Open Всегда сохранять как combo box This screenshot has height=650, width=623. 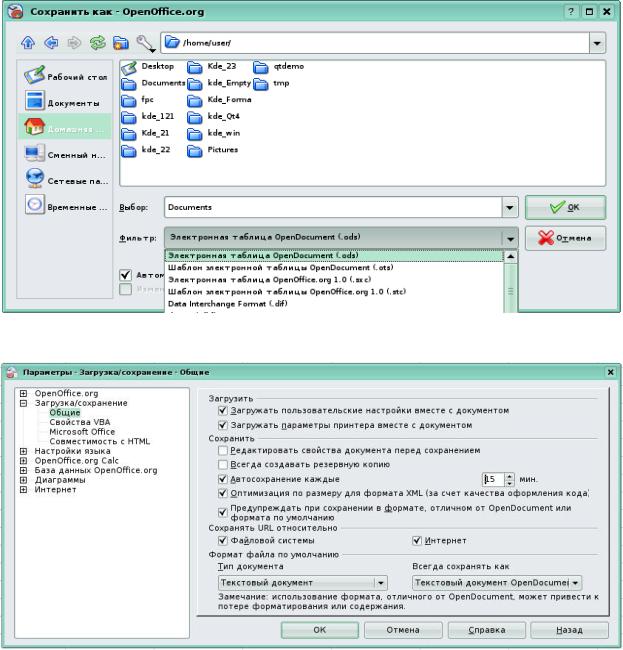(x=497, y=583)
